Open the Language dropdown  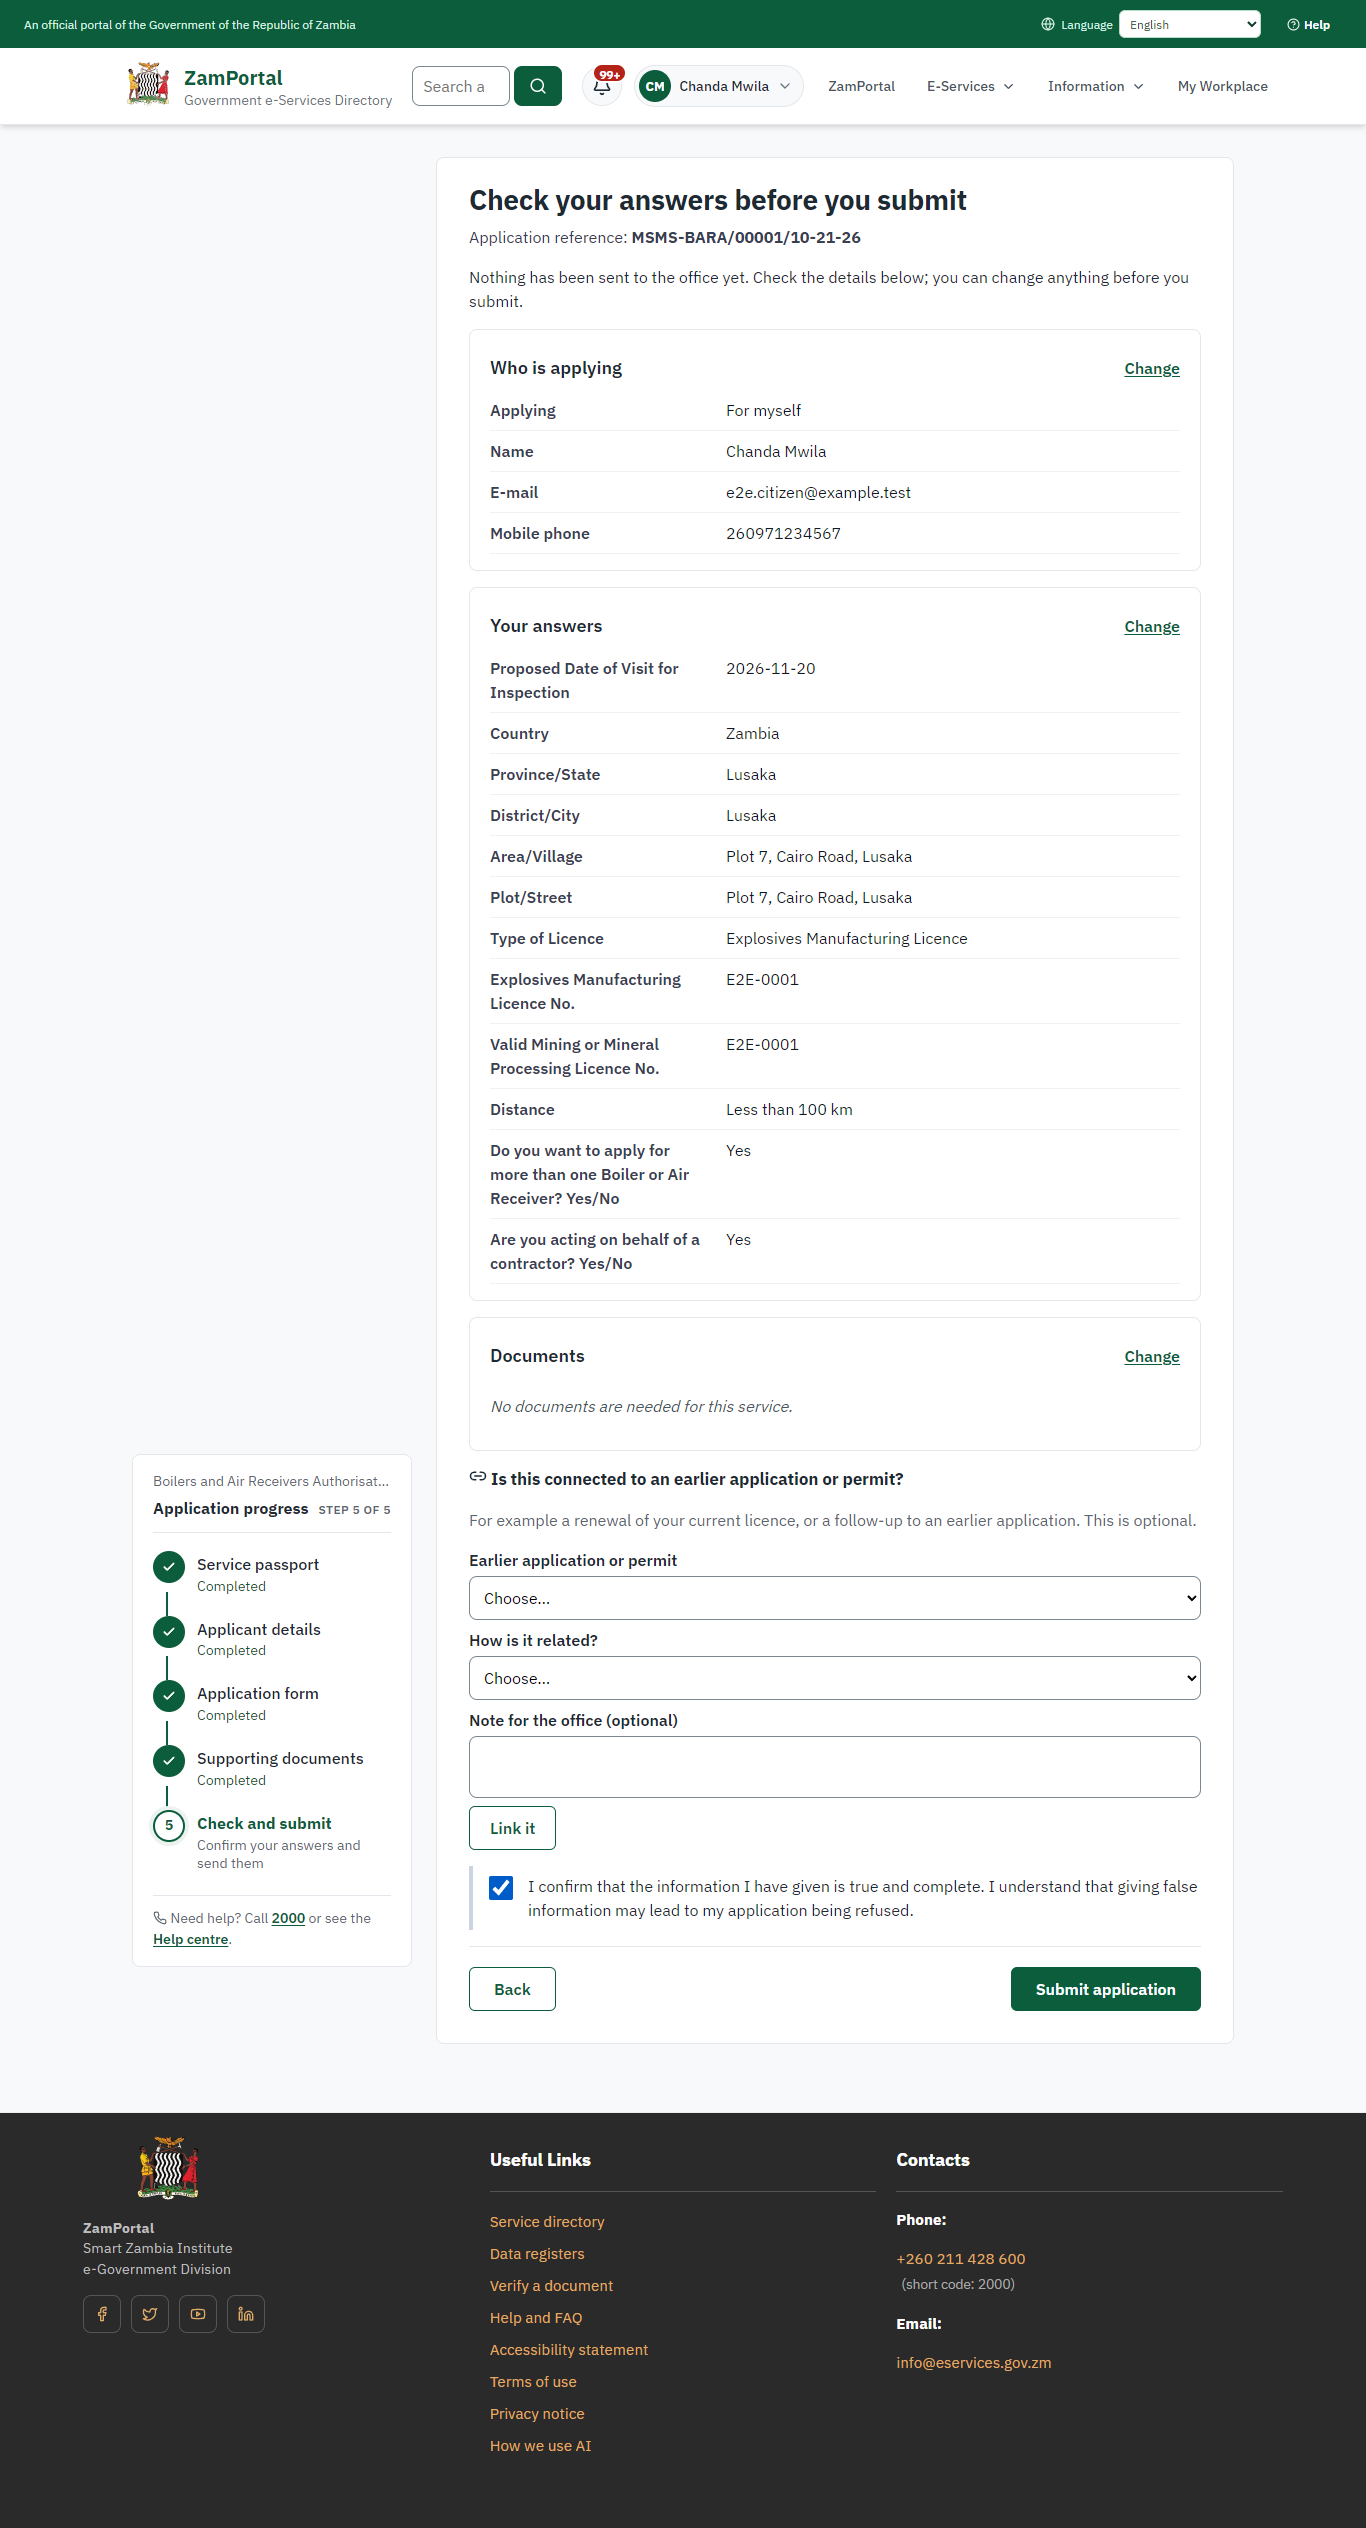1190,25
